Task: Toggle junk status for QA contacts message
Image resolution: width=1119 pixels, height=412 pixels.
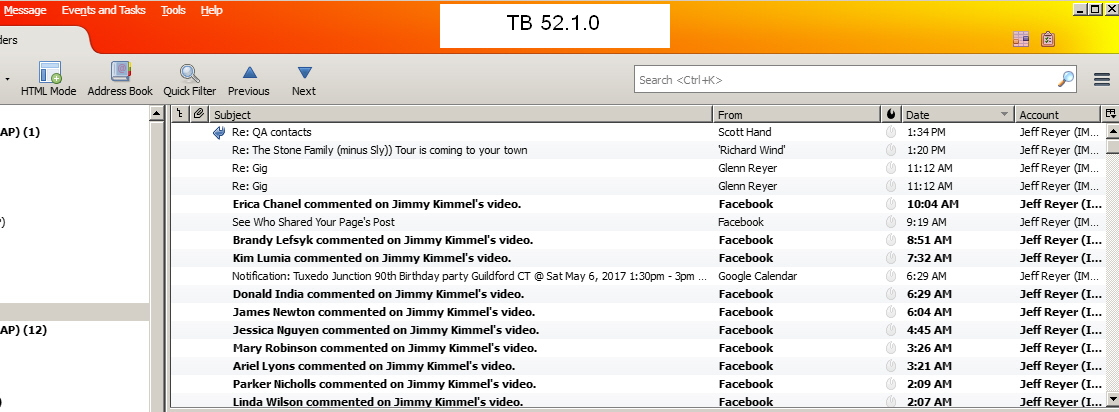Action: [x=891, y=132]
